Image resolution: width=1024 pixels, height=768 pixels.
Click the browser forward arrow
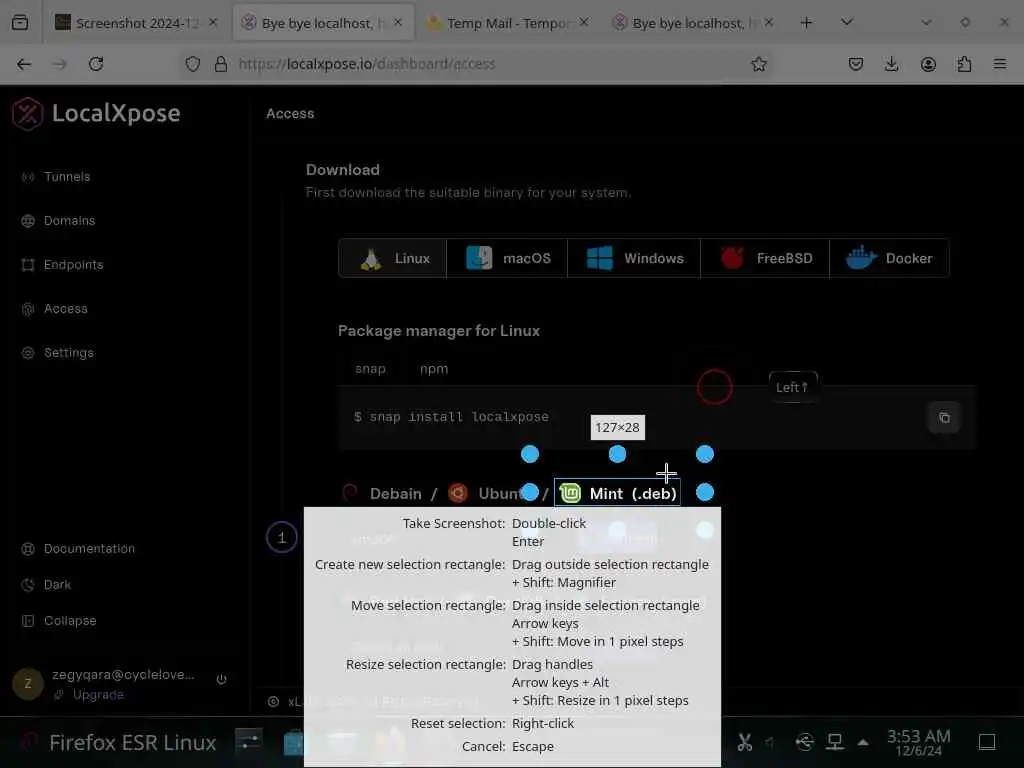click(x=59, y=64)
